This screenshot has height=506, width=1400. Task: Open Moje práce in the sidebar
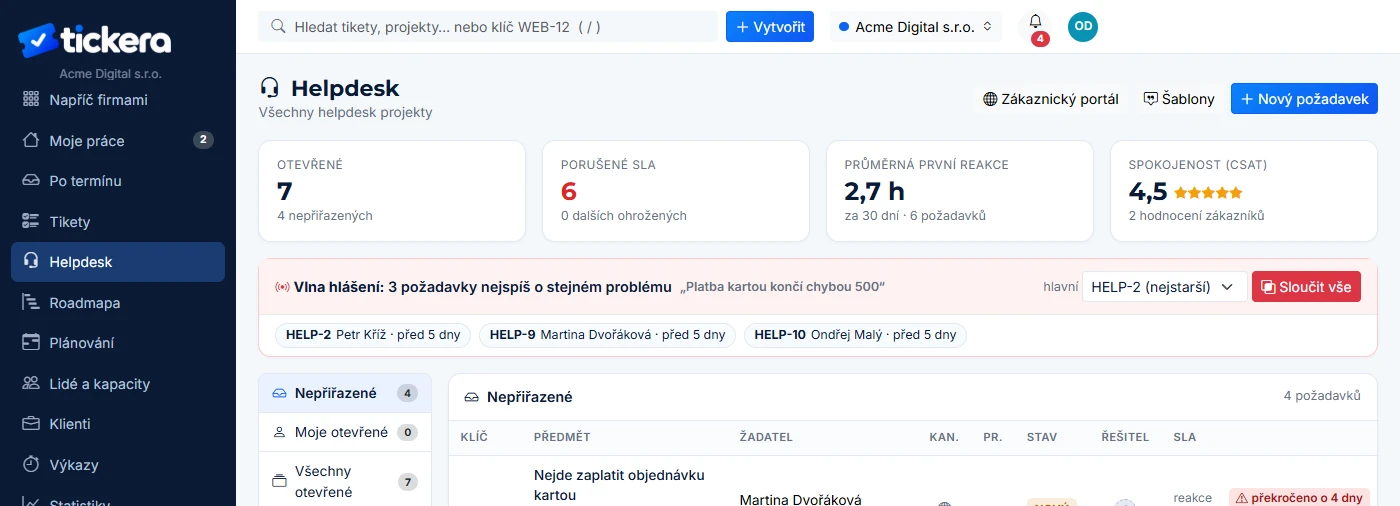tap(118, 140)
